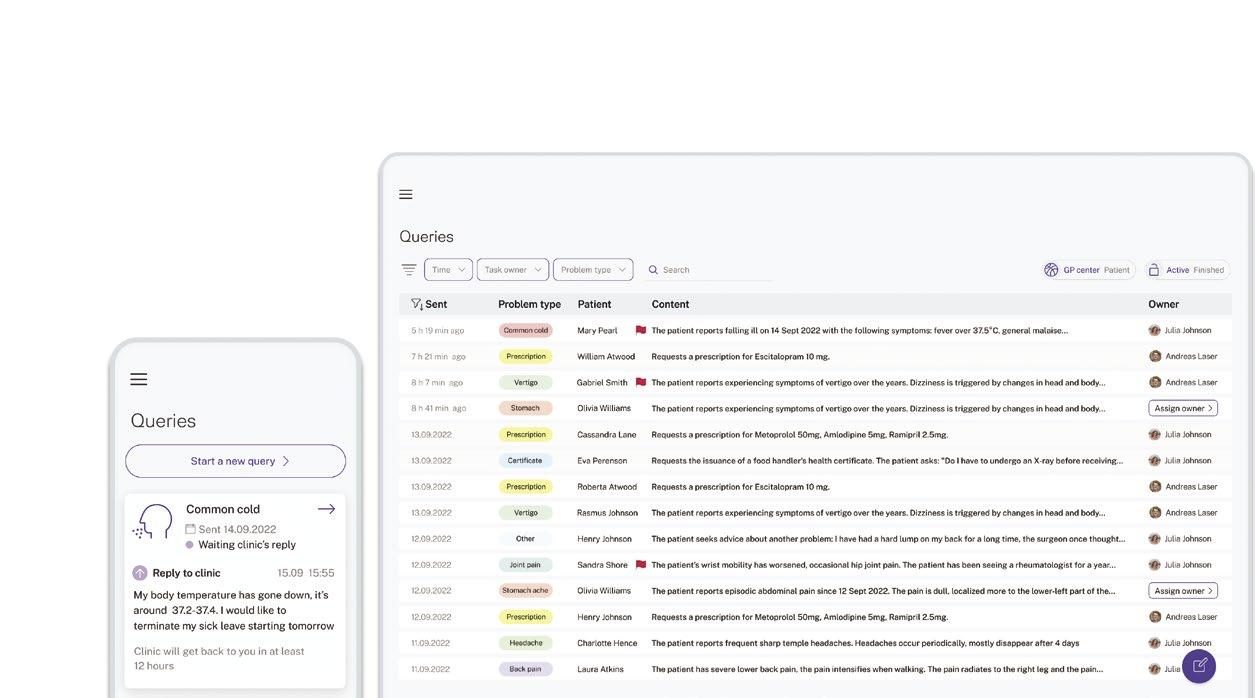
Task: Click the Queries heading on tablet
Action: point(427,237)
